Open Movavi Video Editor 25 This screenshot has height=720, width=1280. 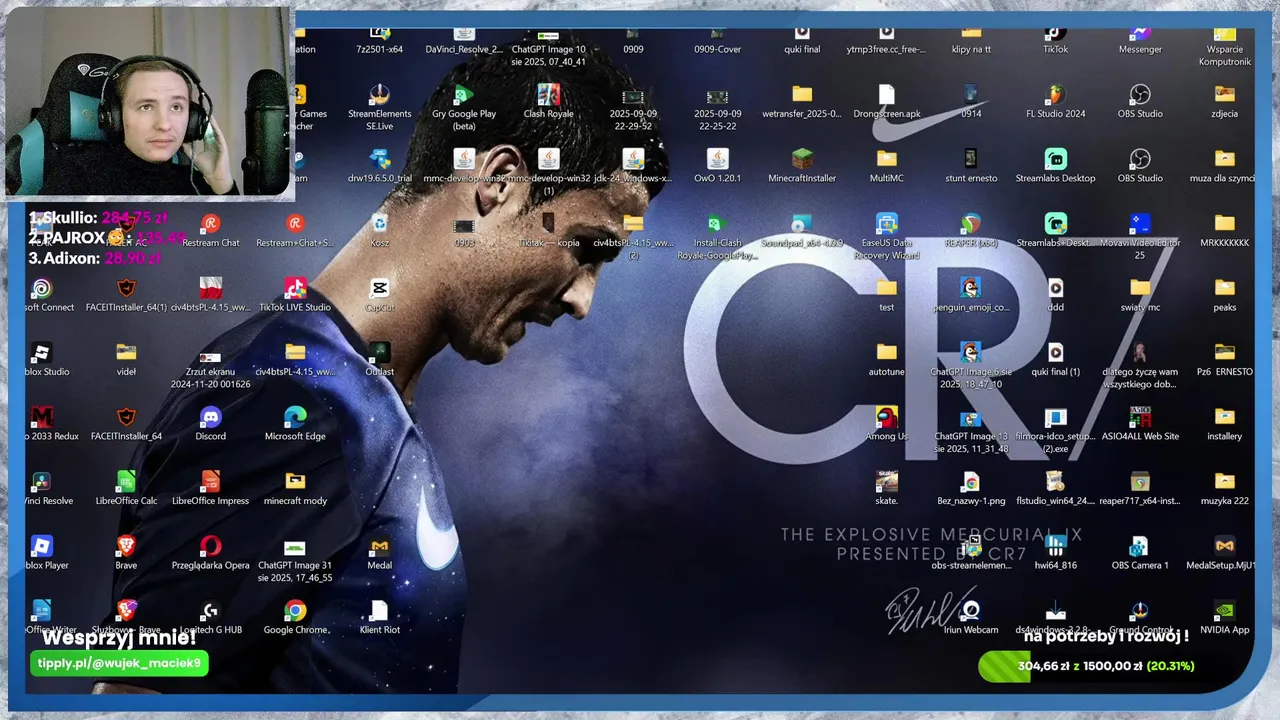1140,236
